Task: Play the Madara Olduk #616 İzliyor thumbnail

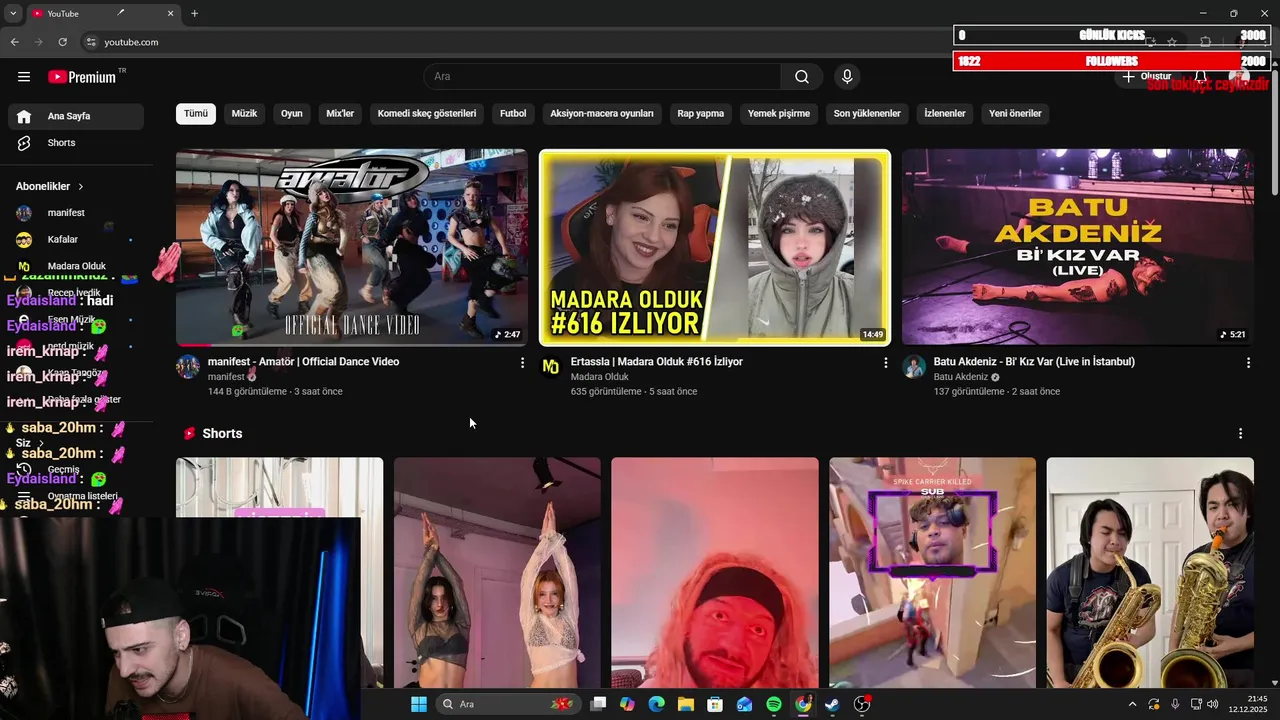Action: tap(715, 247)
